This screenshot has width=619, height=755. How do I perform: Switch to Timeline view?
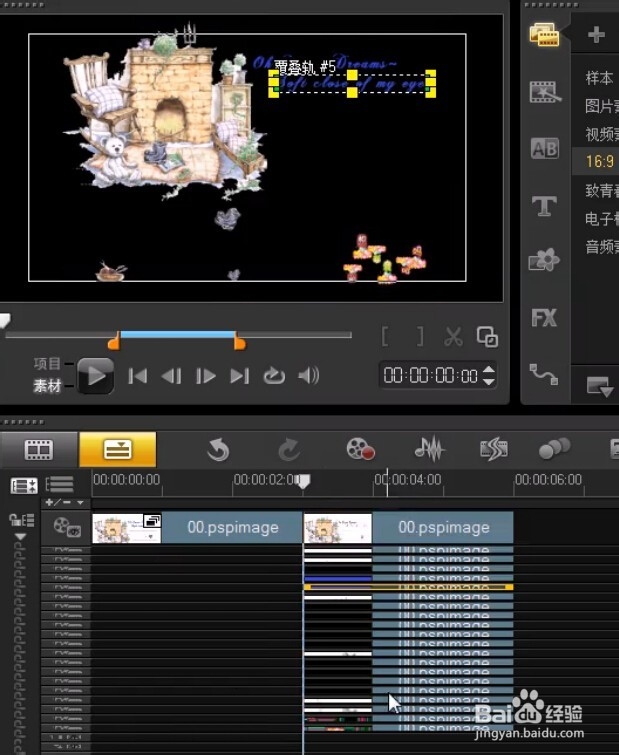tap(117, 450)
